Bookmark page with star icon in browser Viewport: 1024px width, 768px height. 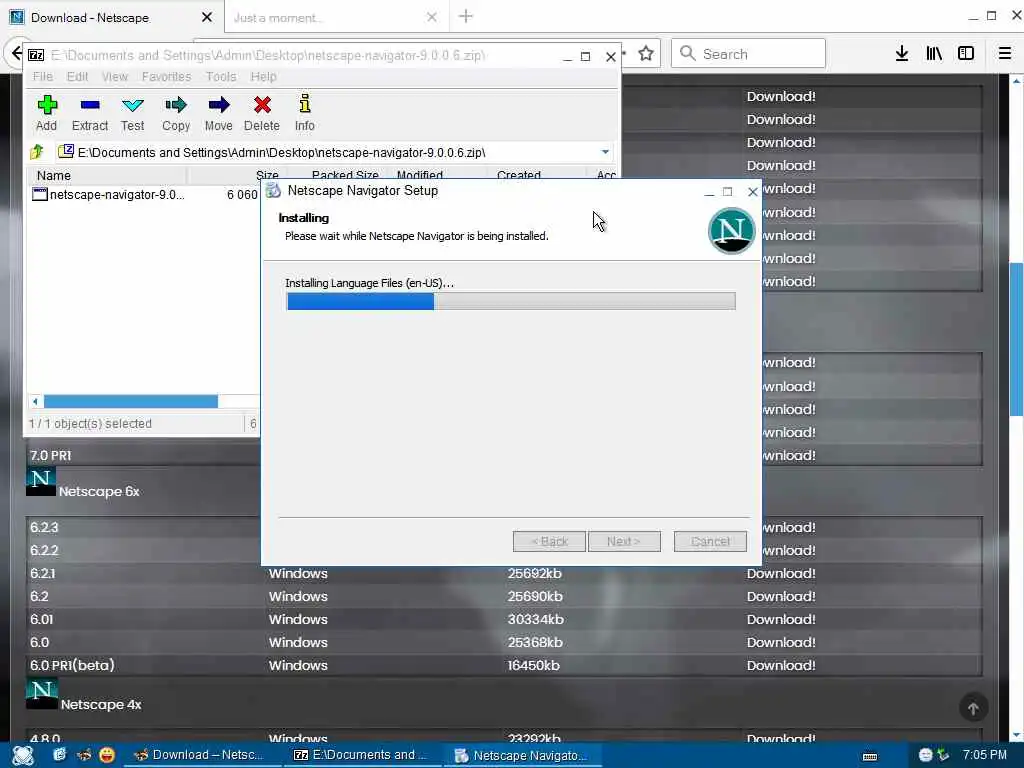(x=646, y=54)
